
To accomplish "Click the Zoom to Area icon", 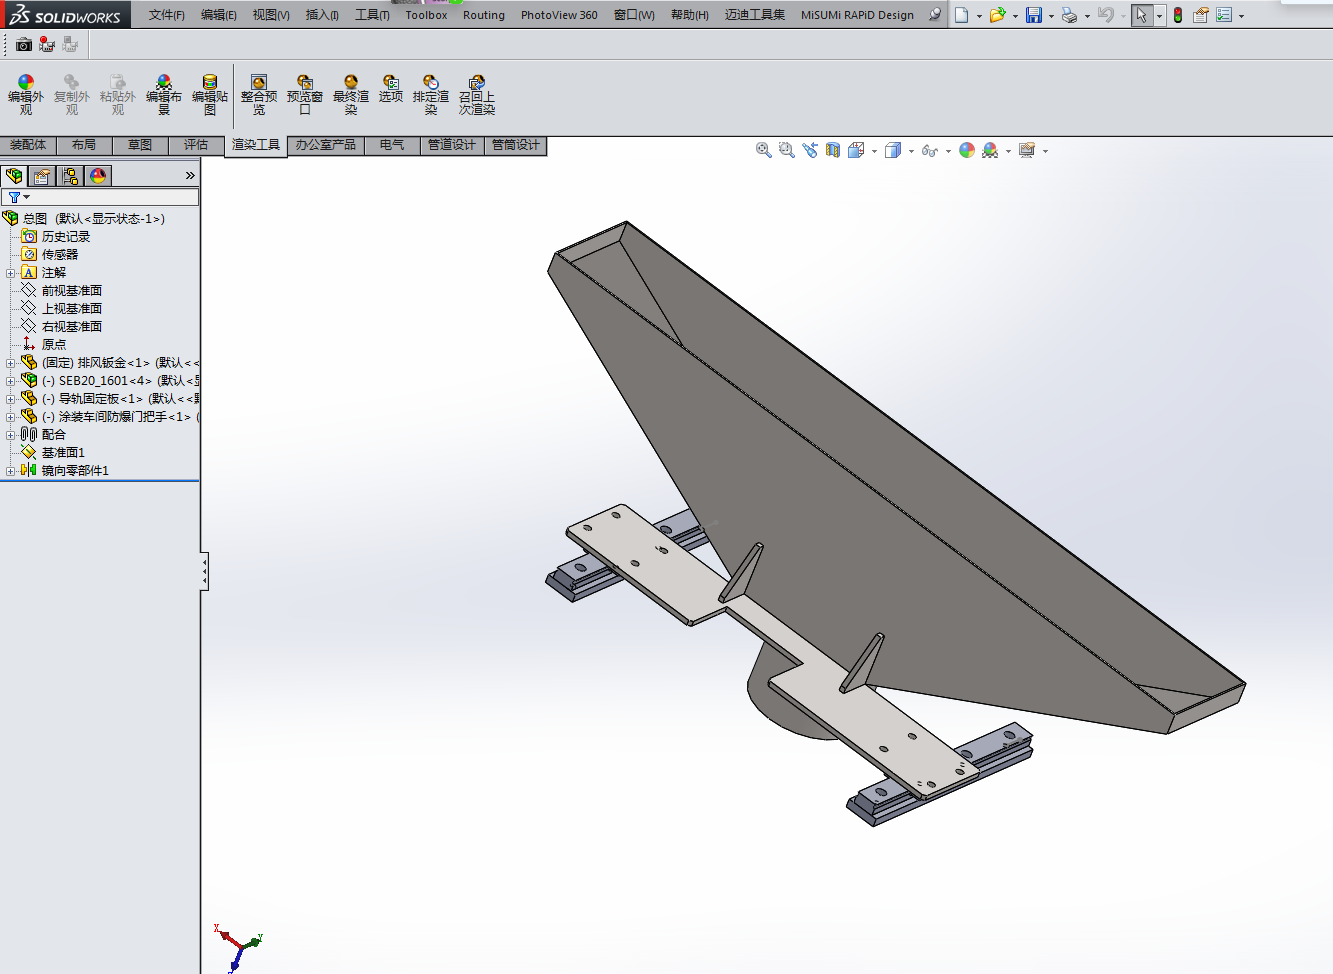I will coord(787,150).
